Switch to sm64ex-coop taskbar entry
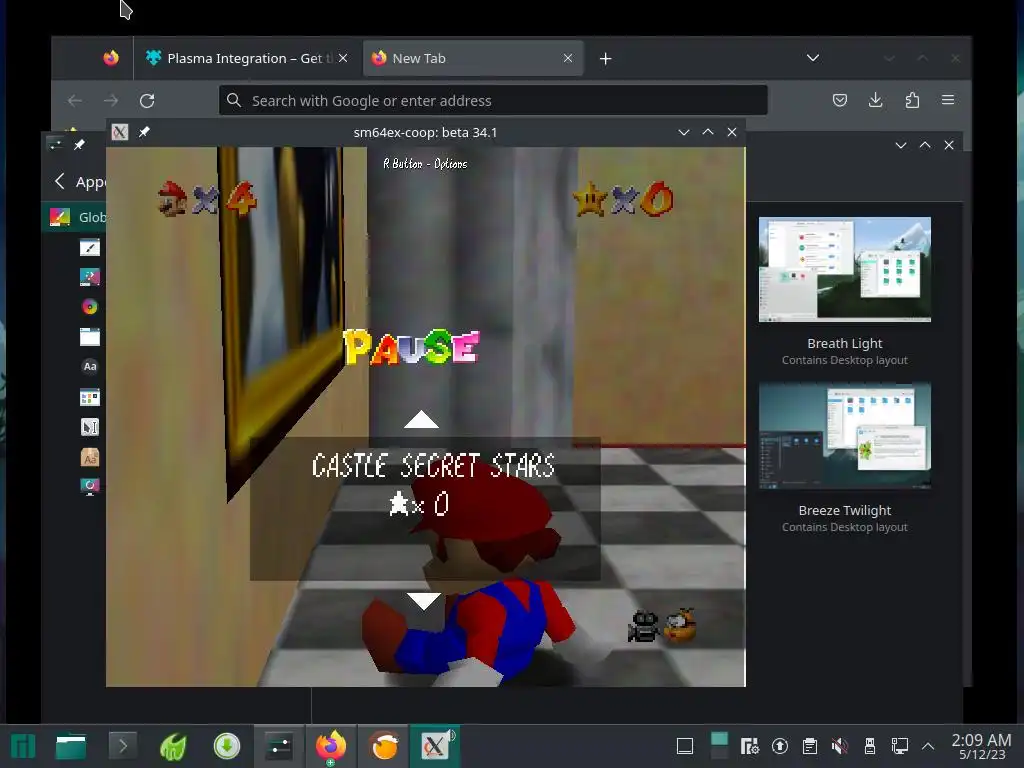 pyautogui.click(x=435, y=746)
